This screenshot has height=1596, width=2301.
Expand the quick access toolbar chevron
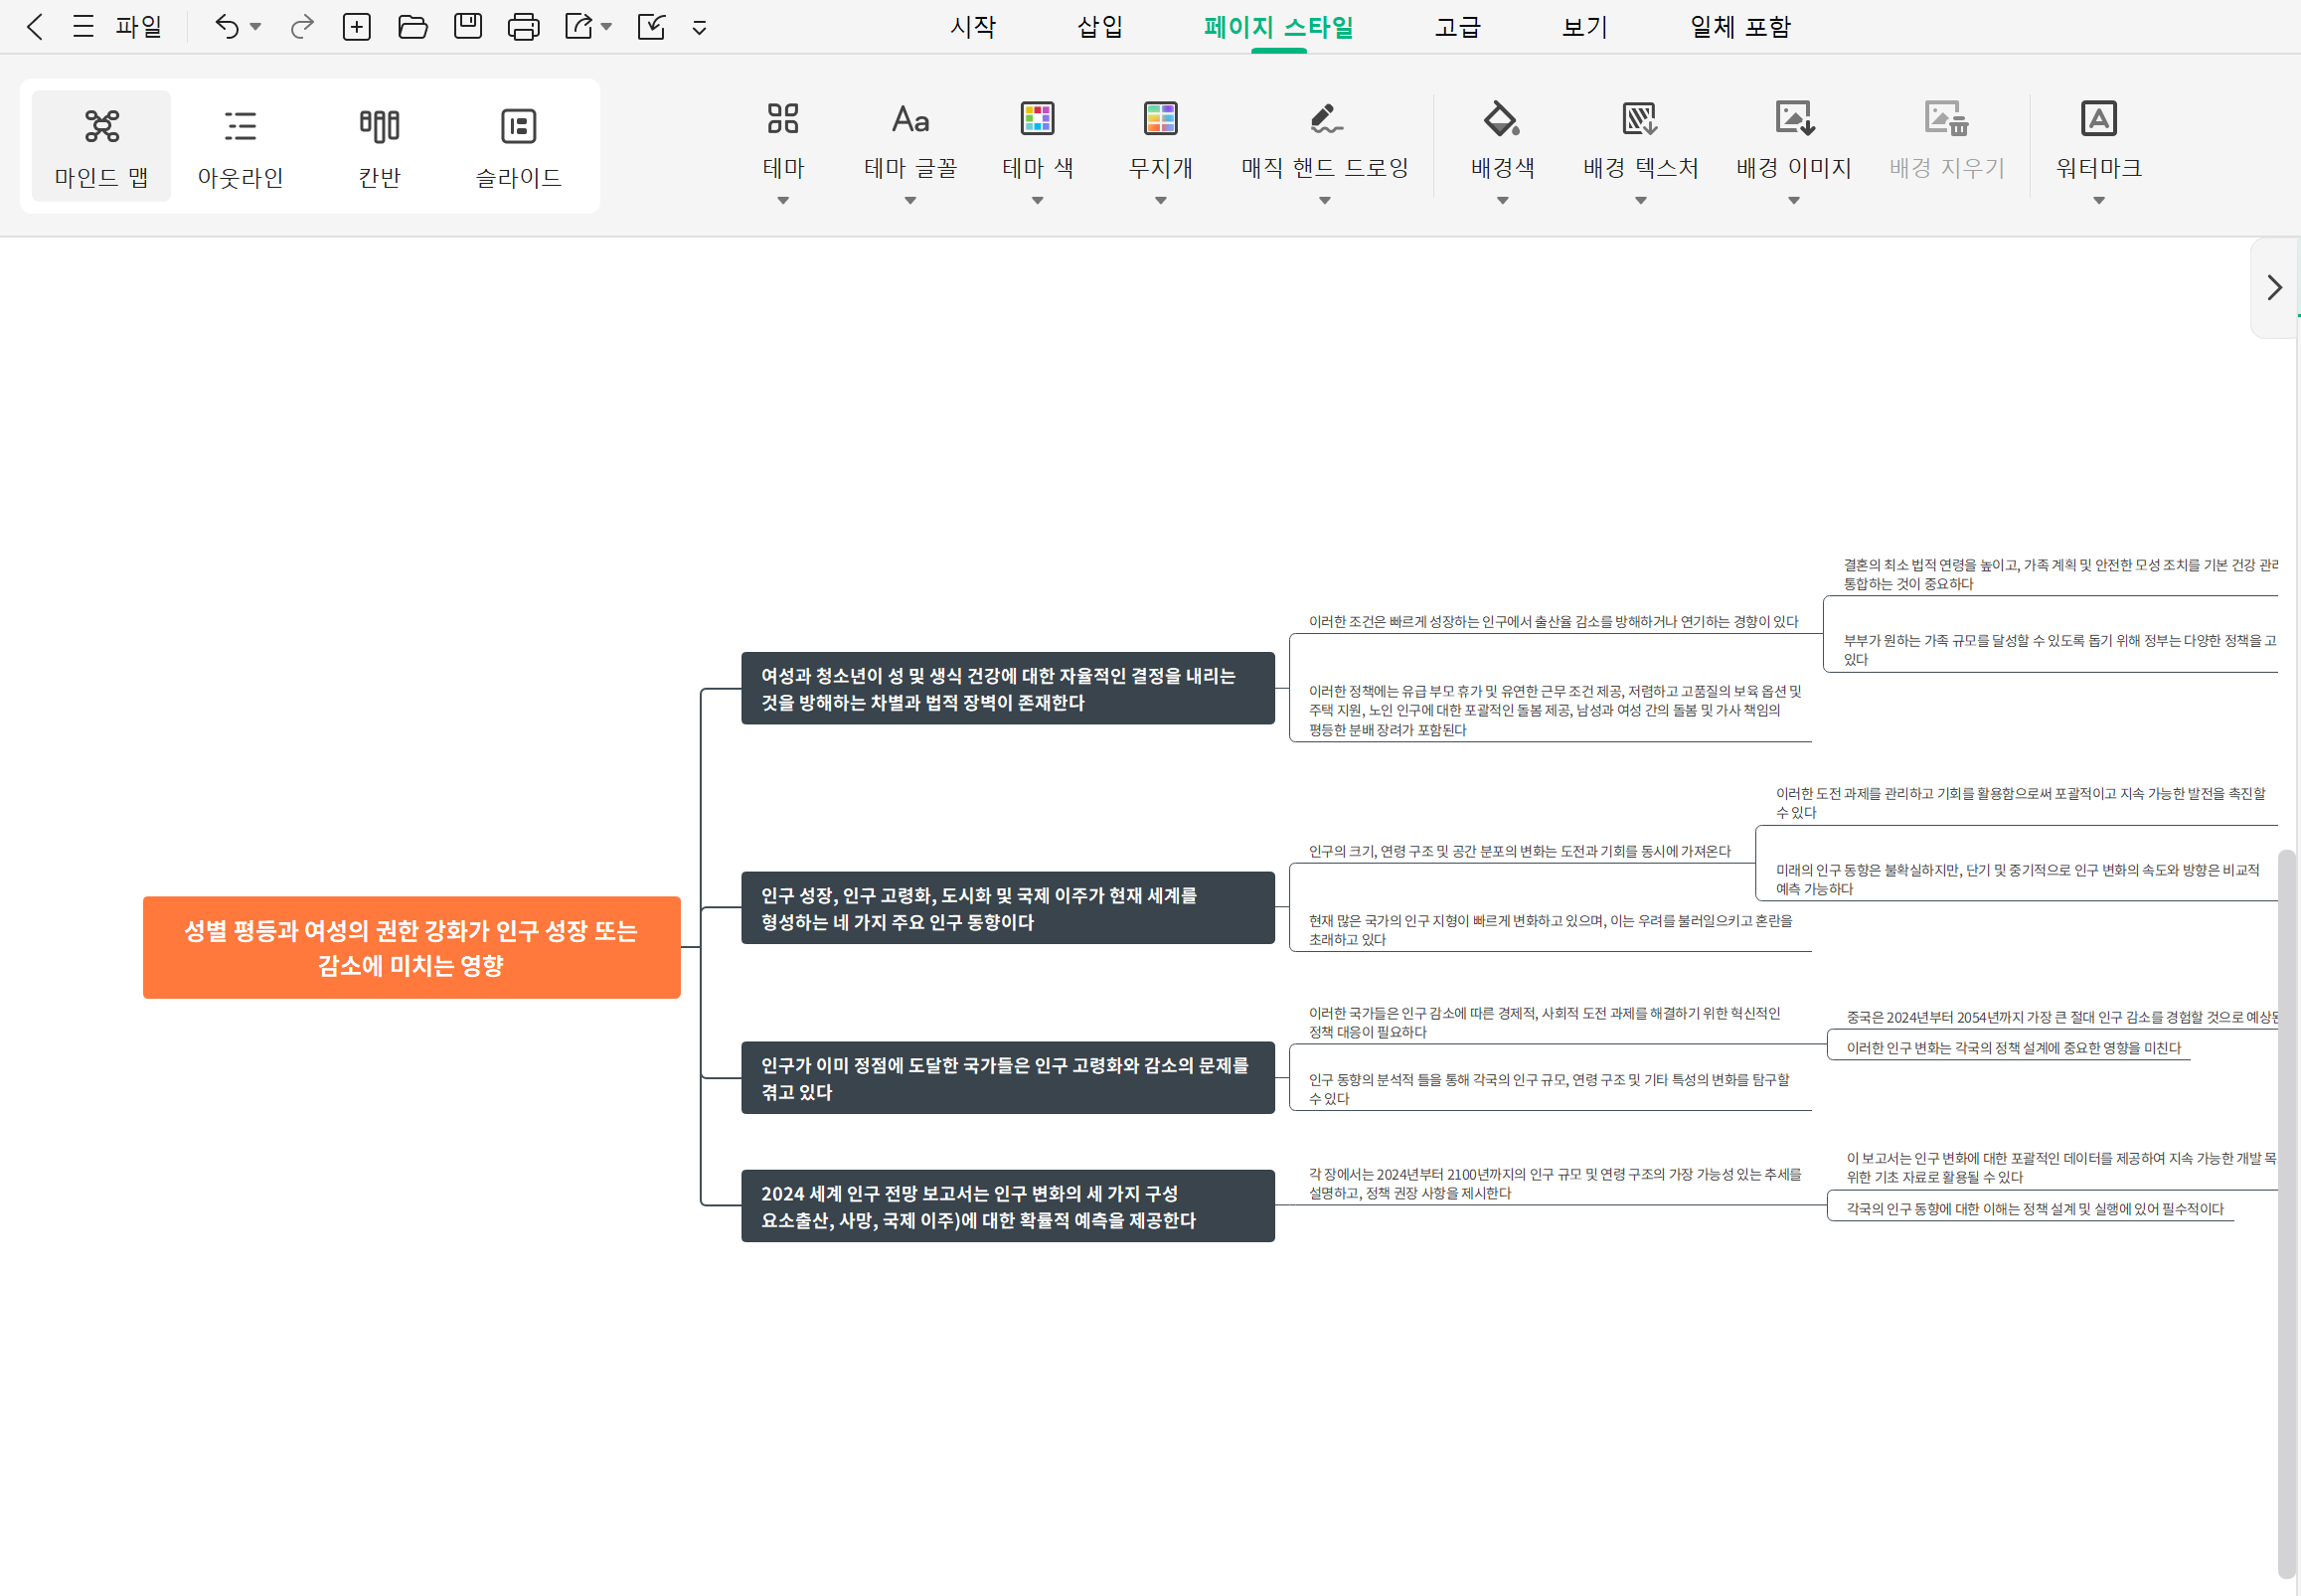(x=700, y=28)
